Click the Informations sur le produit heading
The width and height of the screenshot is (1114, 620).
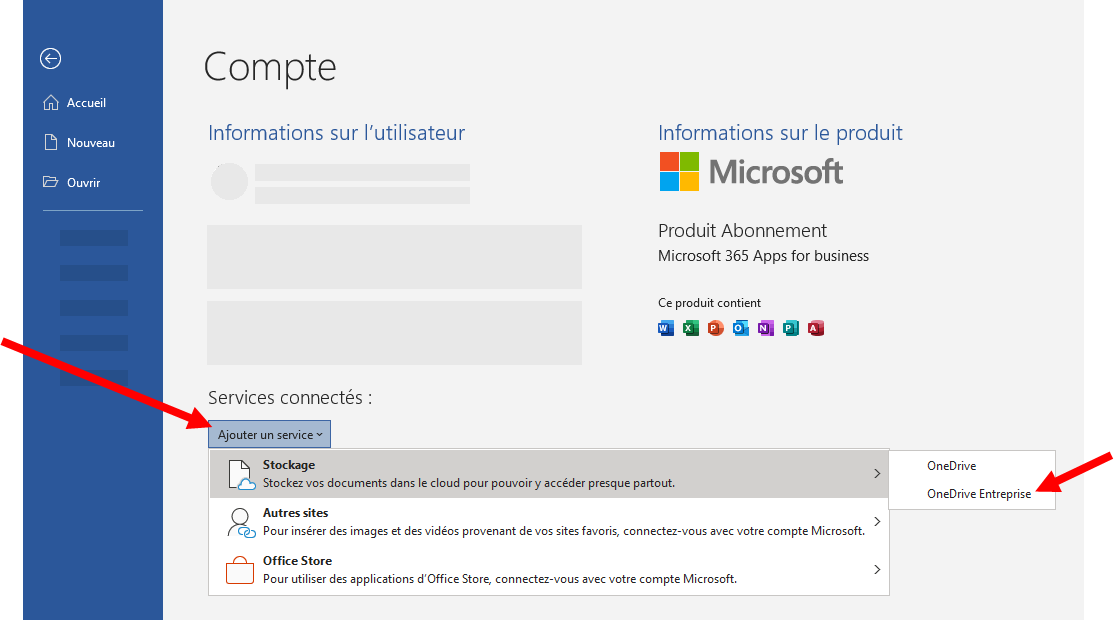pos(780,133)
